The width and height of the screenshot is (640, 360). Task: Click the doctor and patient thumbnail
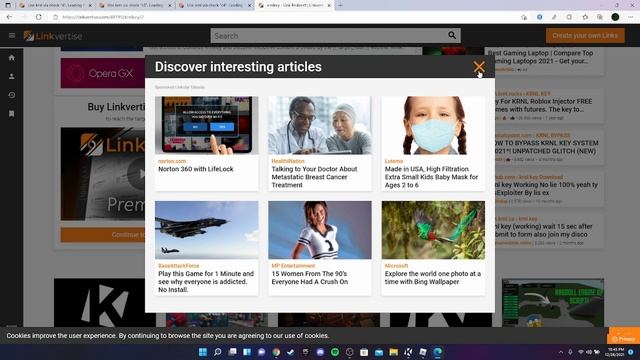coord(320,125)
